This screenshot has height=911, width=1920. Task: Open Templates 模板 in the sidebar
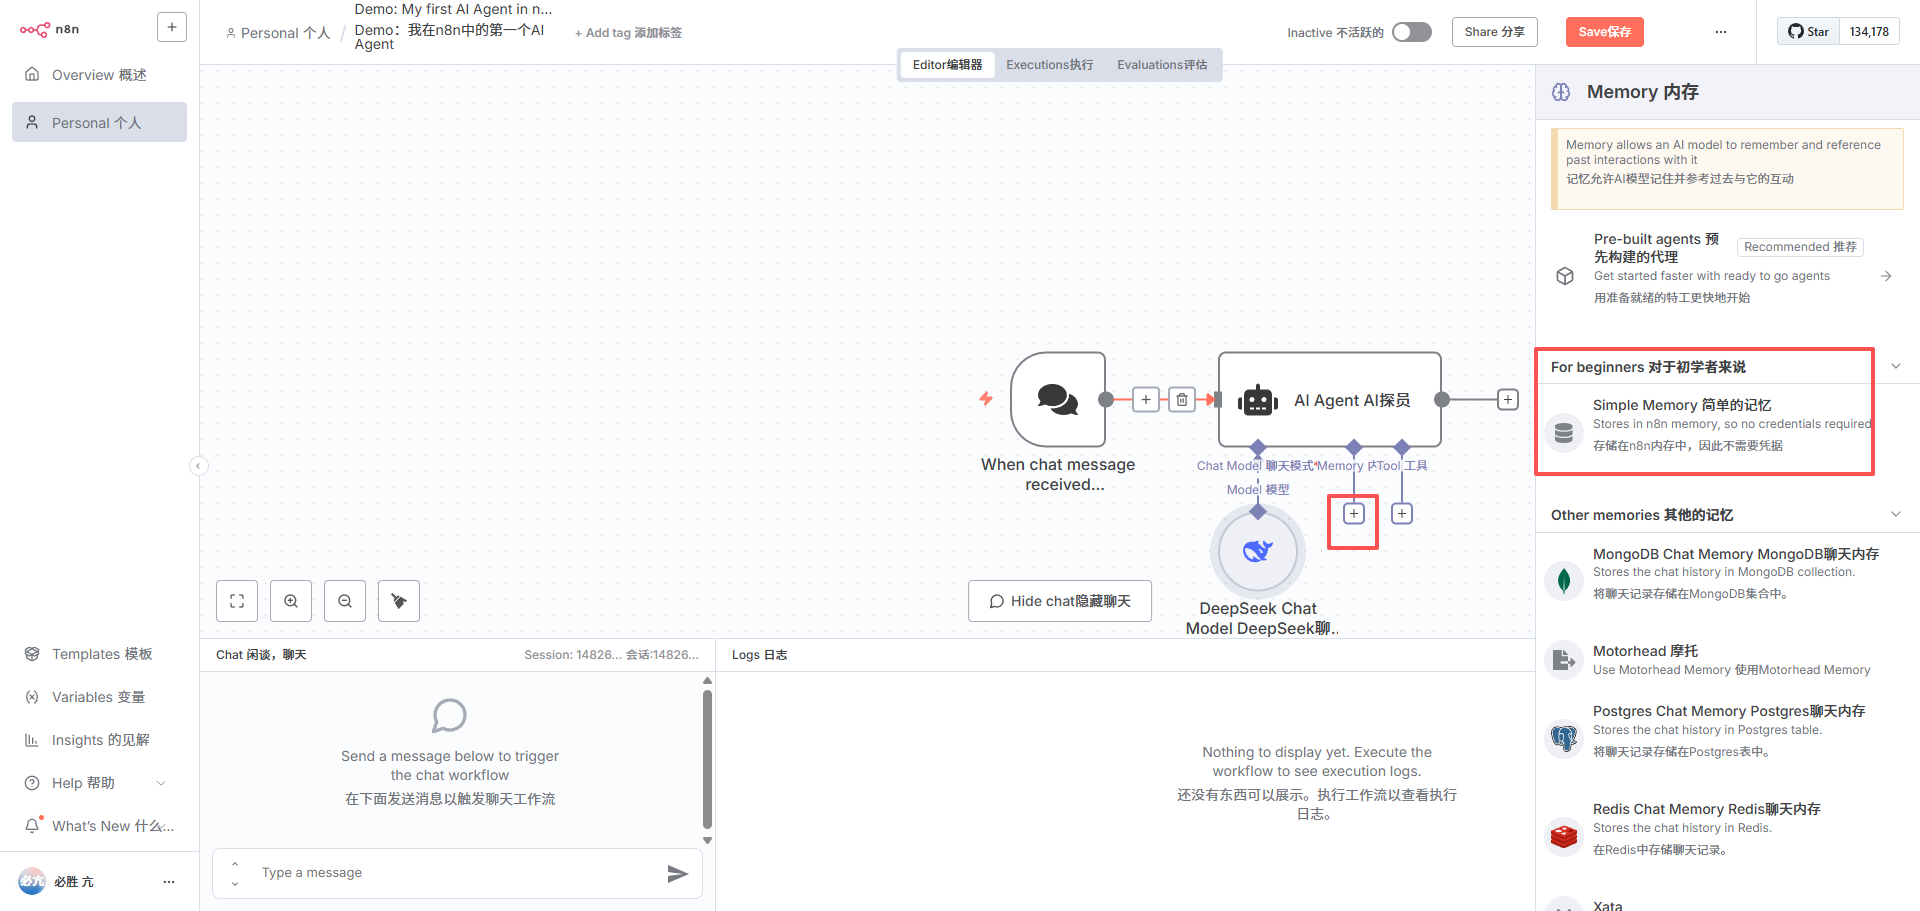pyautogui.click(x=99, y=654)
